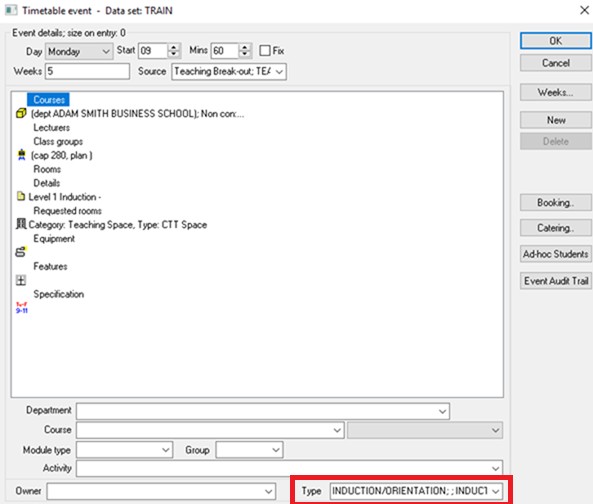Select the Details heading
Image resolution: width=593 pixels, height=504 pixels.
click(x=47, y=183)
